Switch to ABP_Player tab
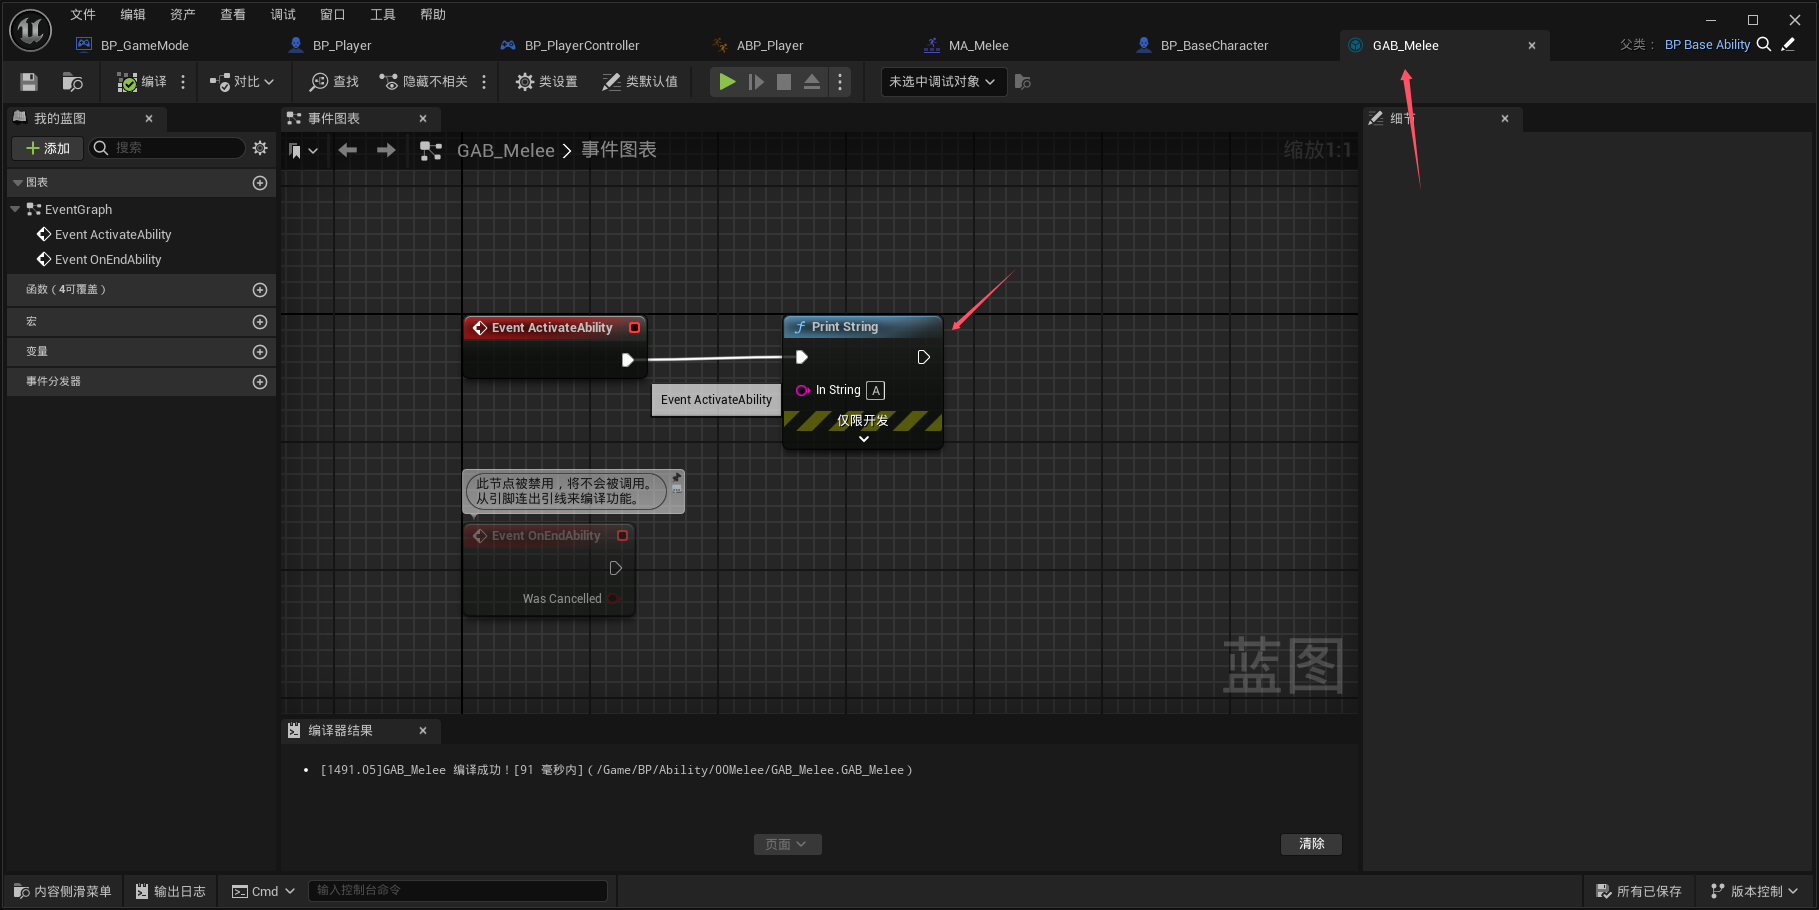Viewport: 1819px width, 910px height. [x=770, y=45]
